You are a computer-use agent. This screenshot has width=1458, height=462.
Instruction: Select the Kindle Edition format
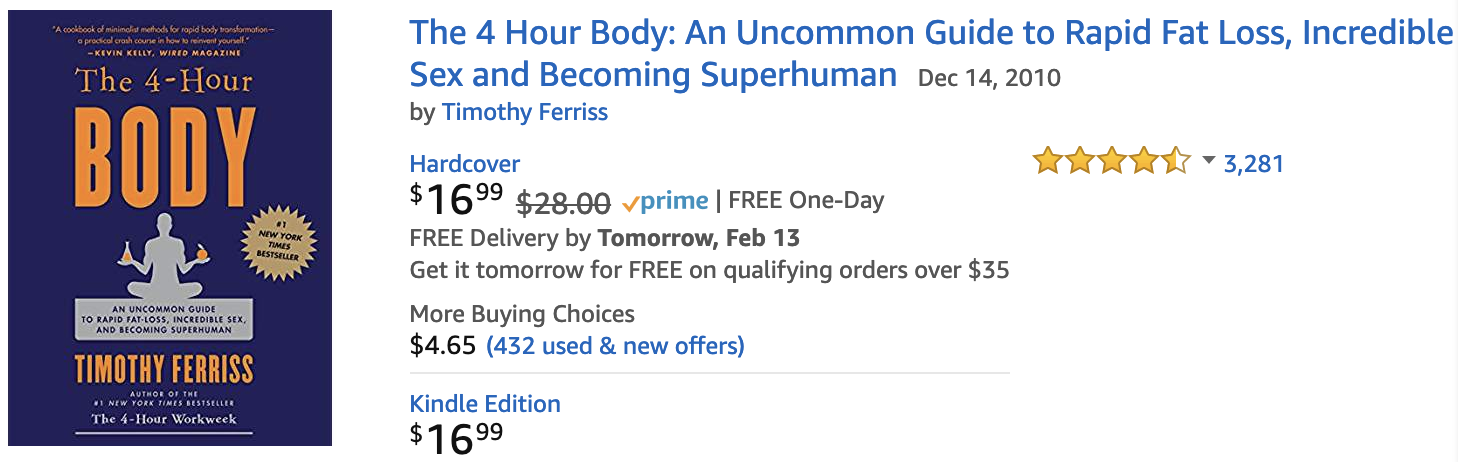tap(485, 404)
